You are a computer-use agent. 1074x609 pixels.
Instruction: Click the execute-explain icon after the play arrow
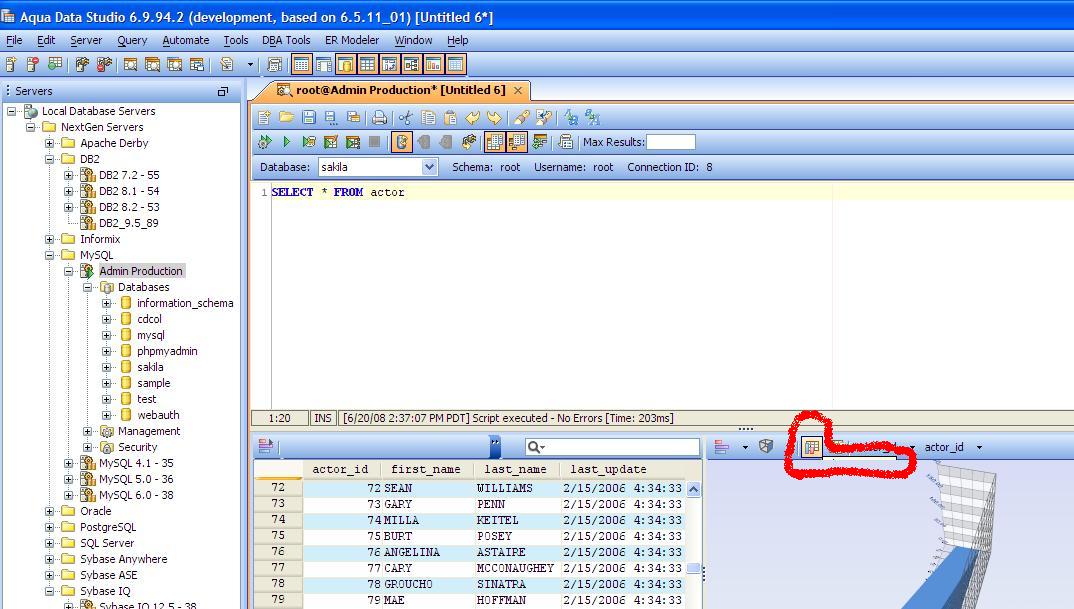coord(309,142)
